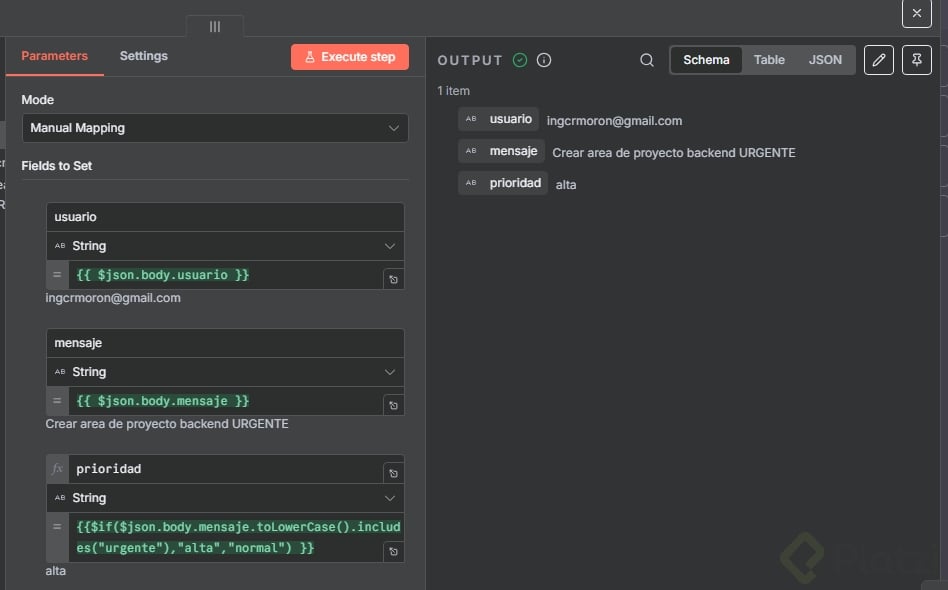Select the Parameters tab
The height and width of the screenshot is (590, 948).
coord(55,56)
